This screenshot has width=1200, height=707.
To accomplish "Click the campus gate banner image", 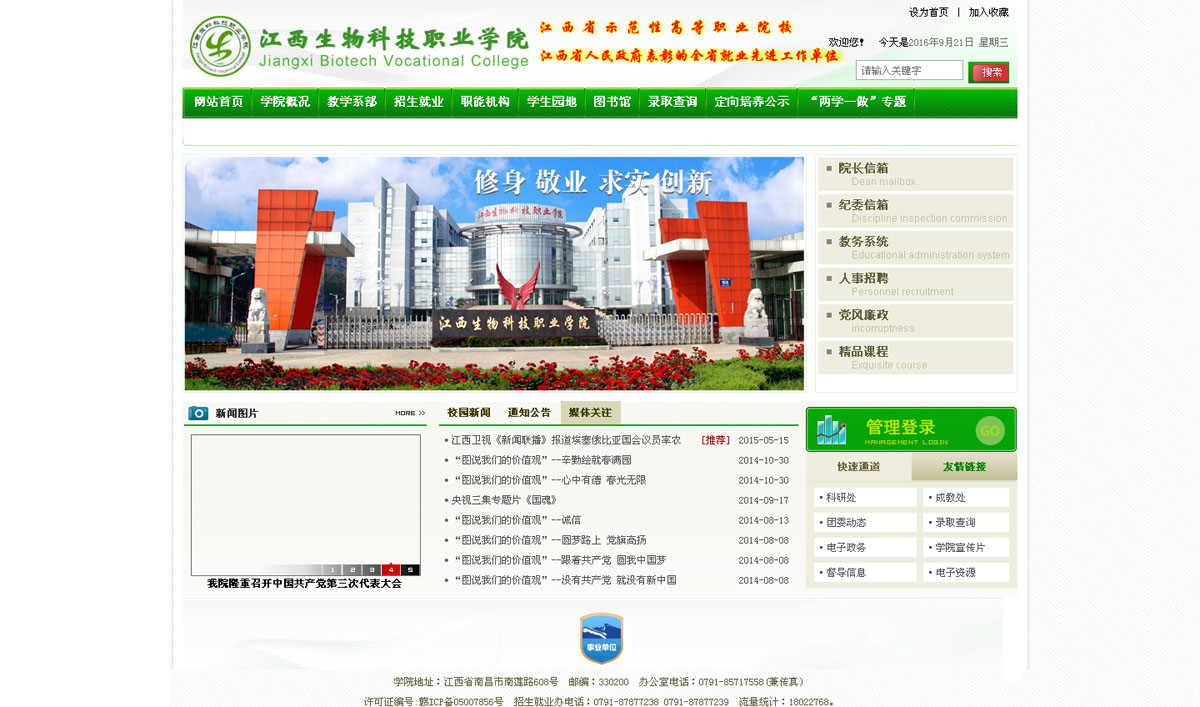I will (494, 273).
